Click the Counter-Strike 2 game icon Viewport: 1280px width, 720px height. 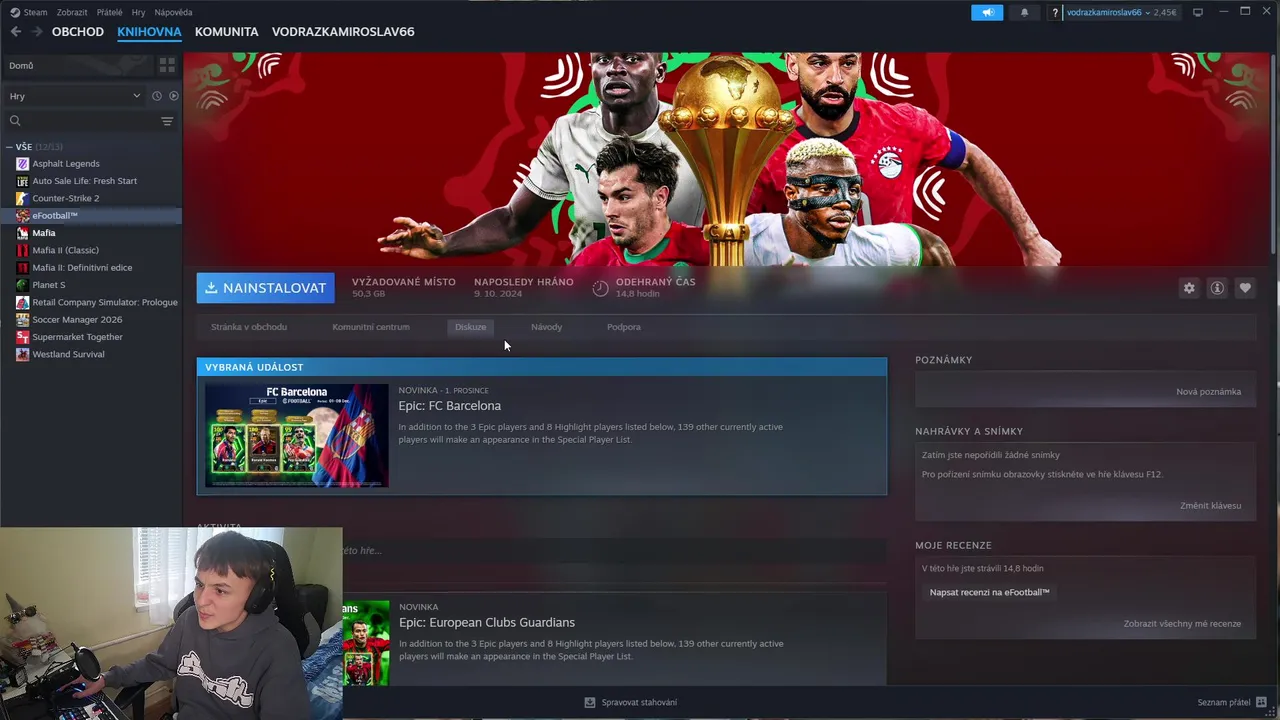(22, 198)
